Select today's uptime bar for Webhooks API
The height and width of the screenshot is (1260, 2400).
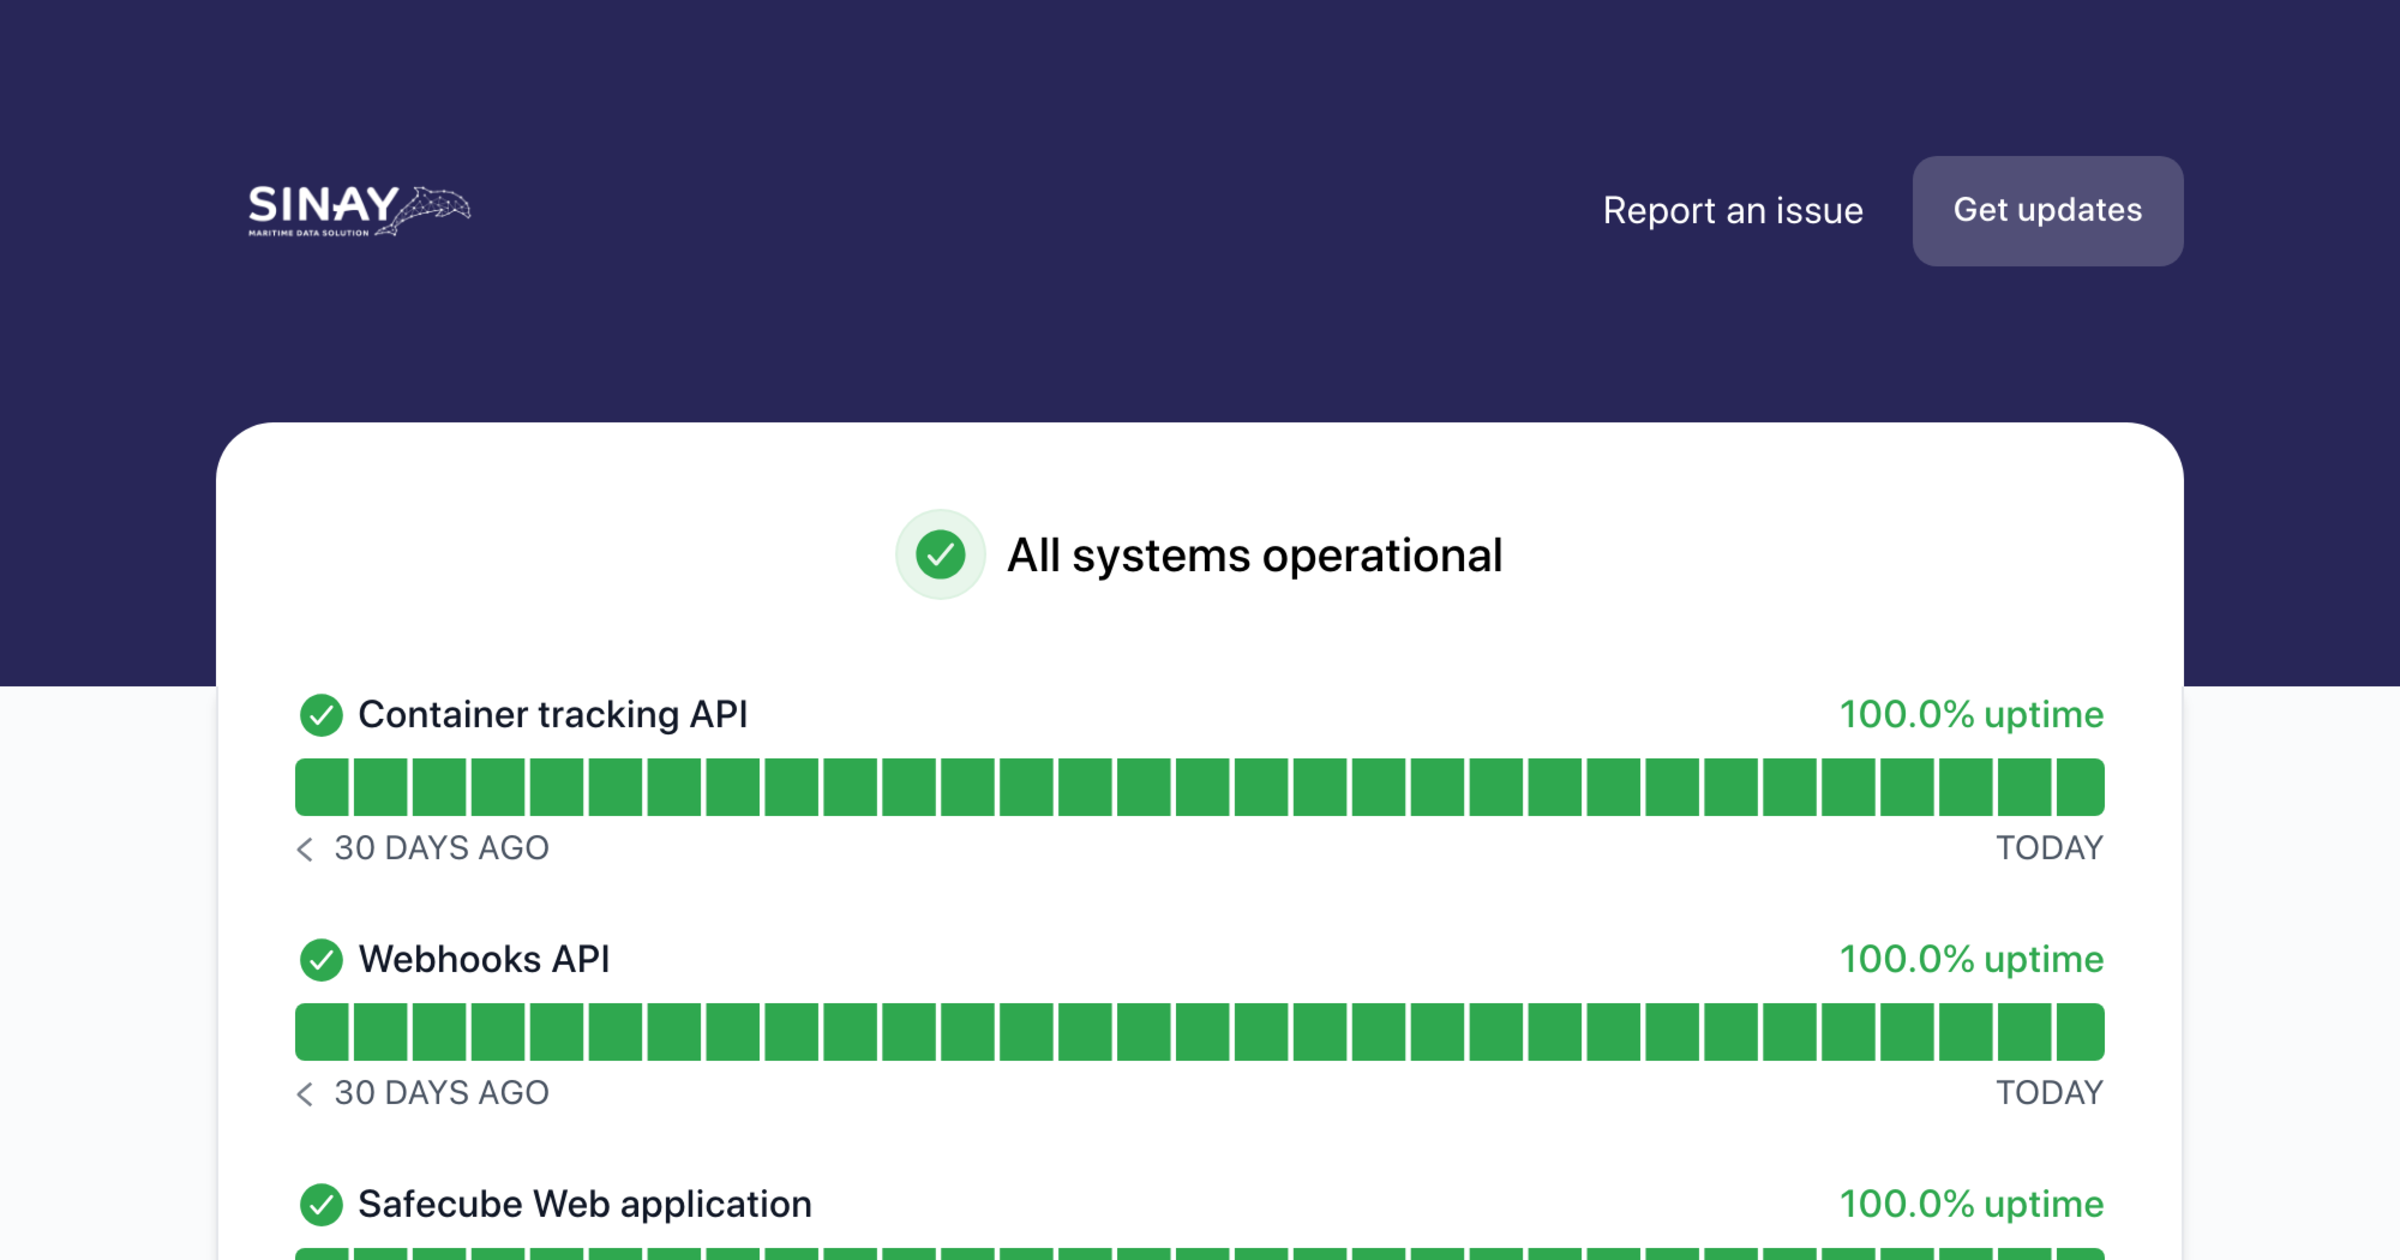pyautogui.click(x=2080, y=1032)
